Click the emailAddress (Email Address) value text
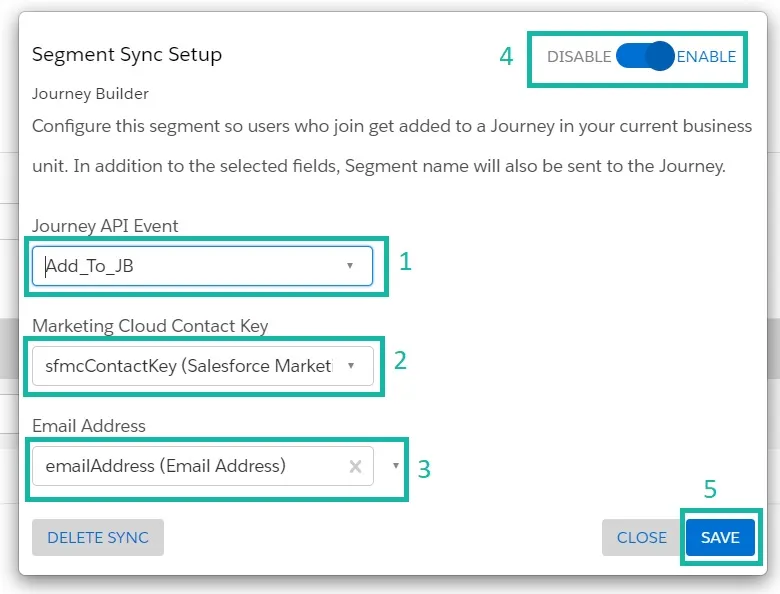780x594 pixels. [x=165, y=466]
